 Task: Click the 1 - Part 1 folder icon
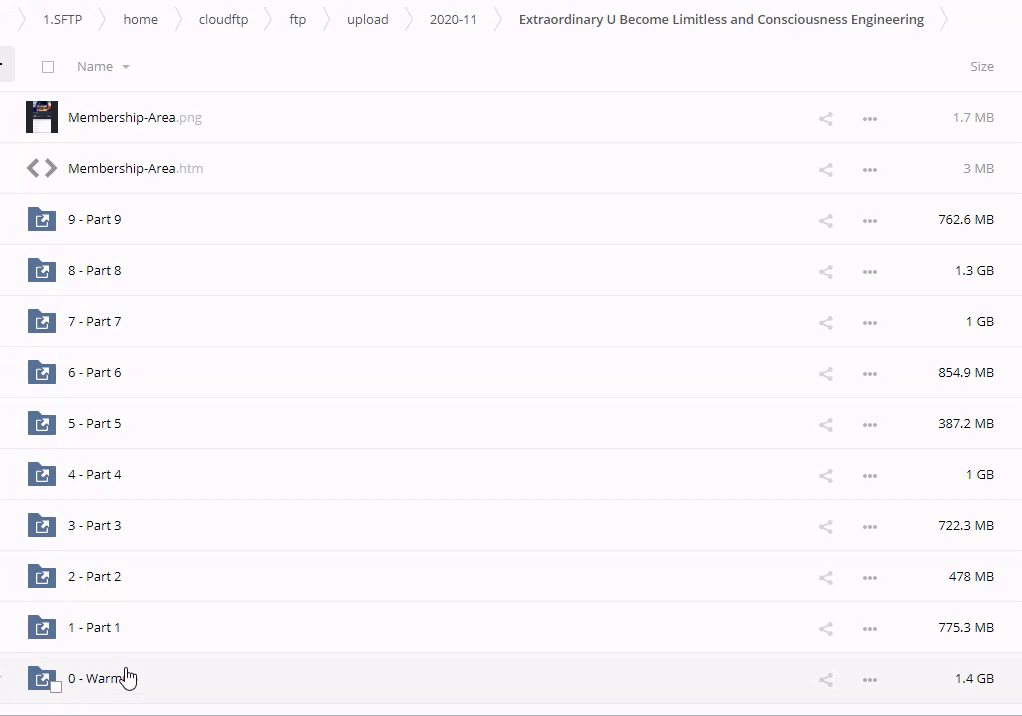(42, 628)
